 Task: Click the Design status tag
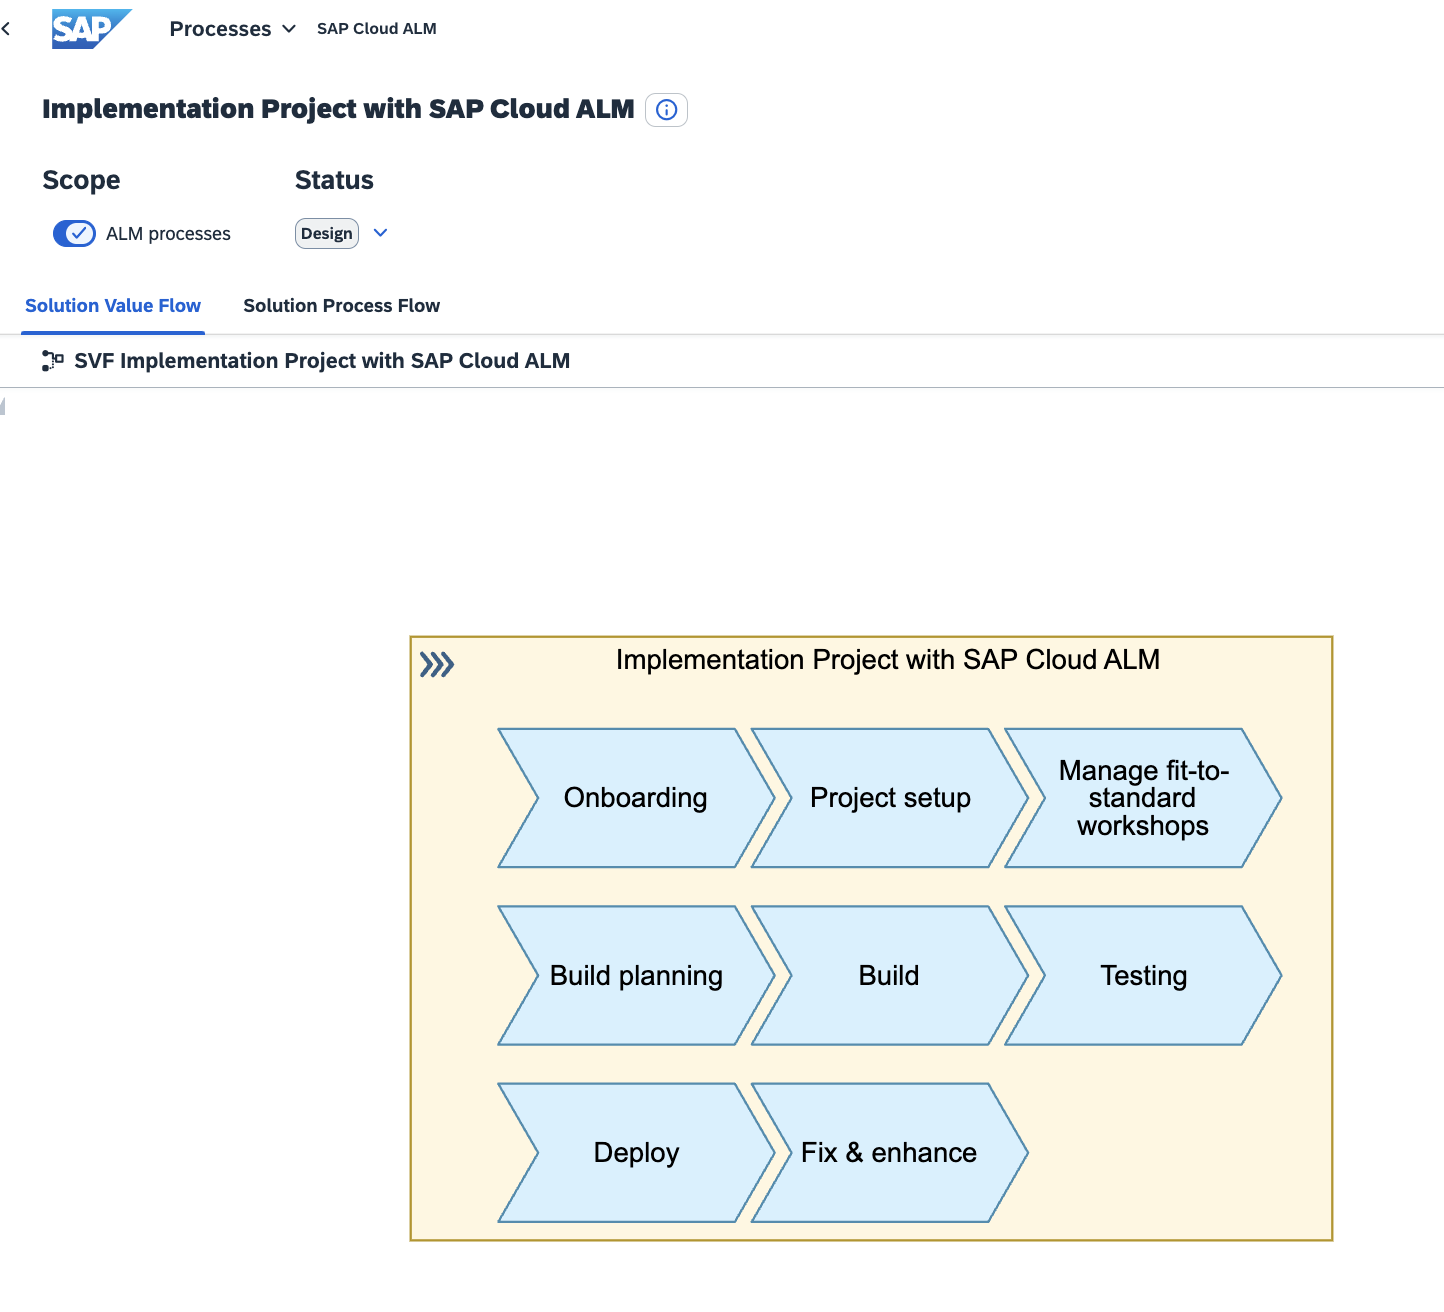click(326, 233)
